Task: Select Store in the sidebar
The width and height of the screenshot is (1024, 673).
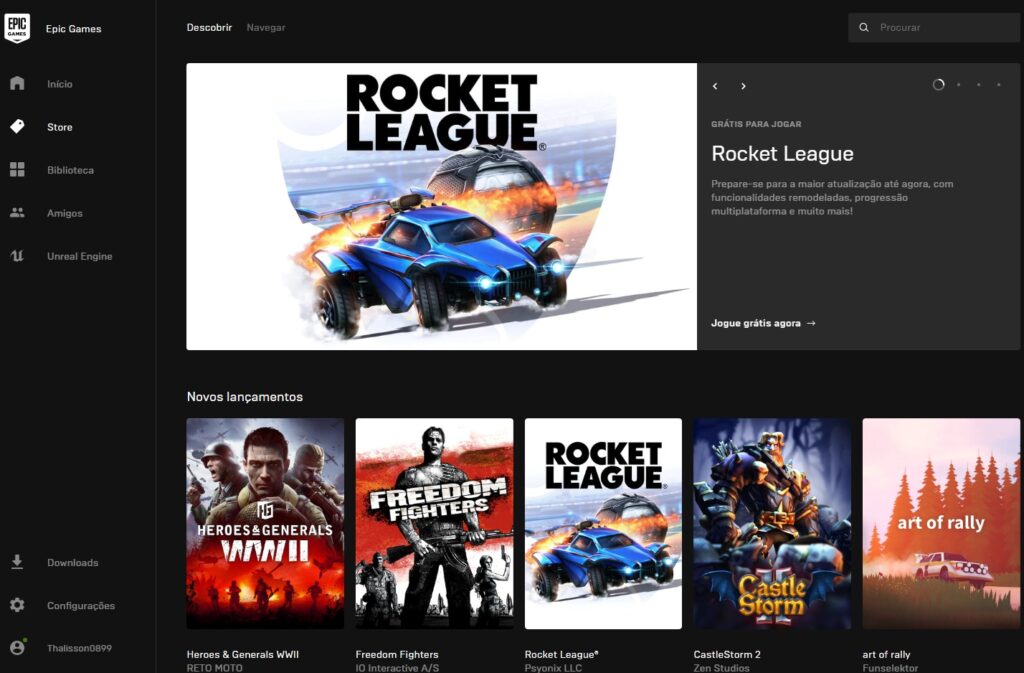Action: point(59,127)
